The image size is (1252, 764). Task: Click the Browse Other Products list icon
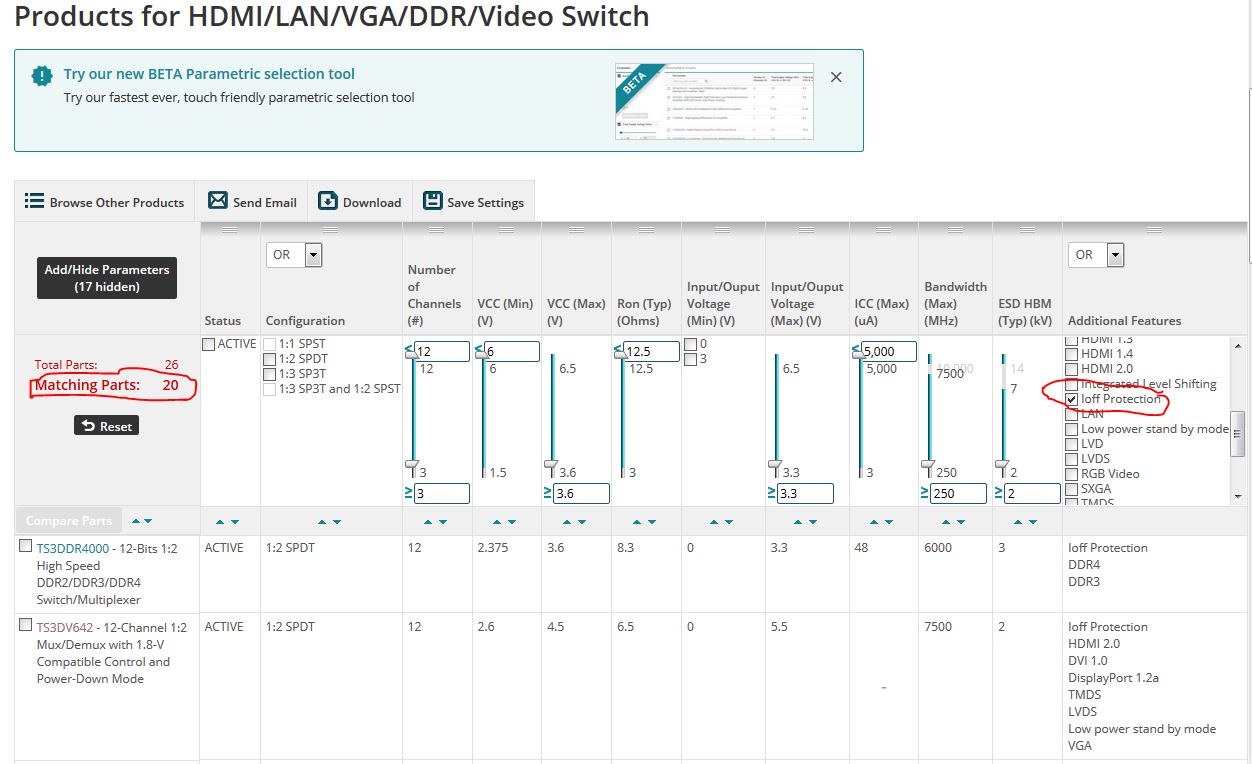34,200
